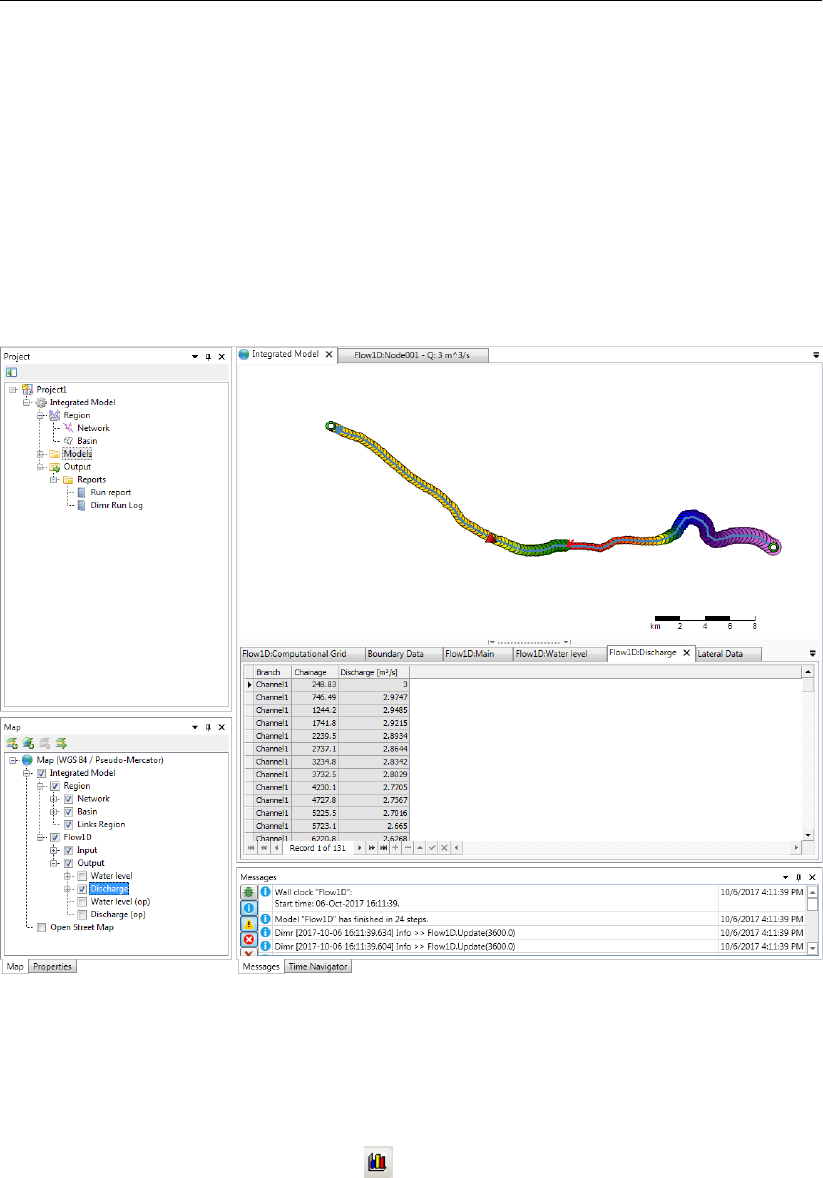
Task: Collapse the Reports folder node
Action: point(54,479)
